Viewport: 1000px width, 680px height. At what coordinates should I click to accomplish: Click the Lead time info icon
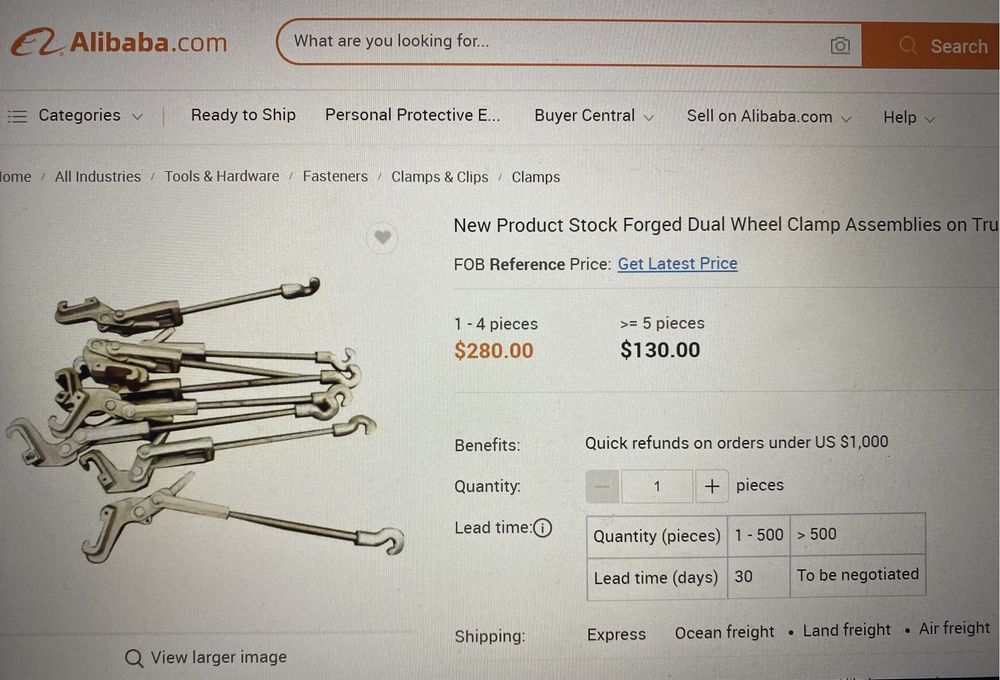542,528
